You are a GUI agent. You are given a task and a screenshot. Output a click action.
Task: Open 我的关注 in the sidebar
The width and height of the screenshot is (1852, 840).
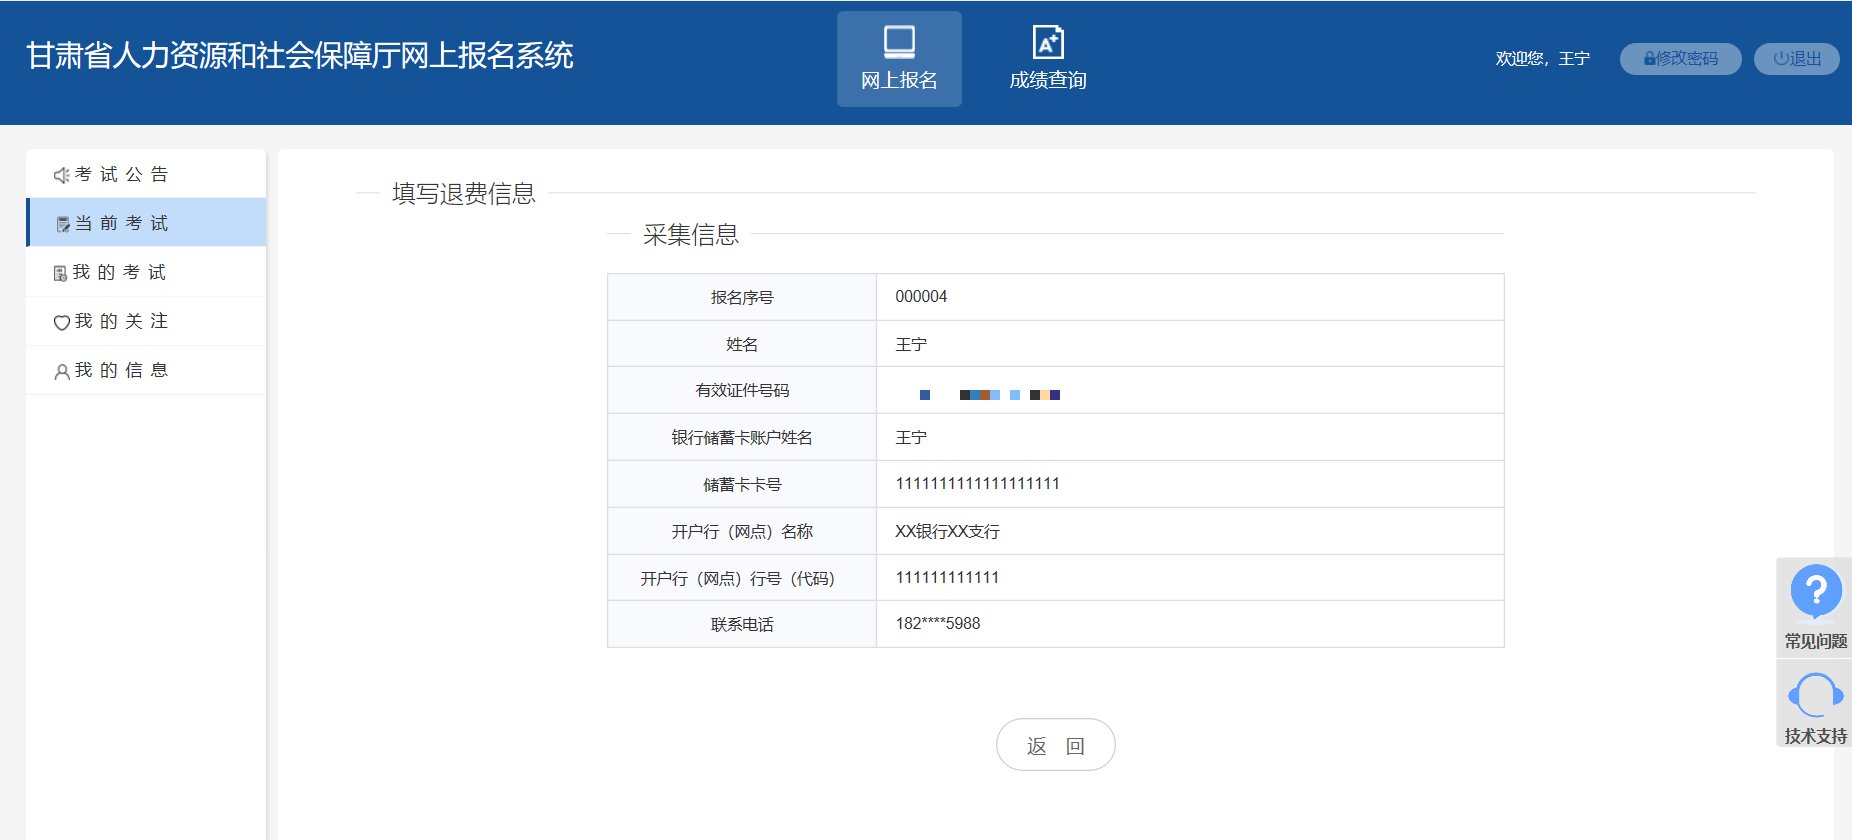(146, 321)
